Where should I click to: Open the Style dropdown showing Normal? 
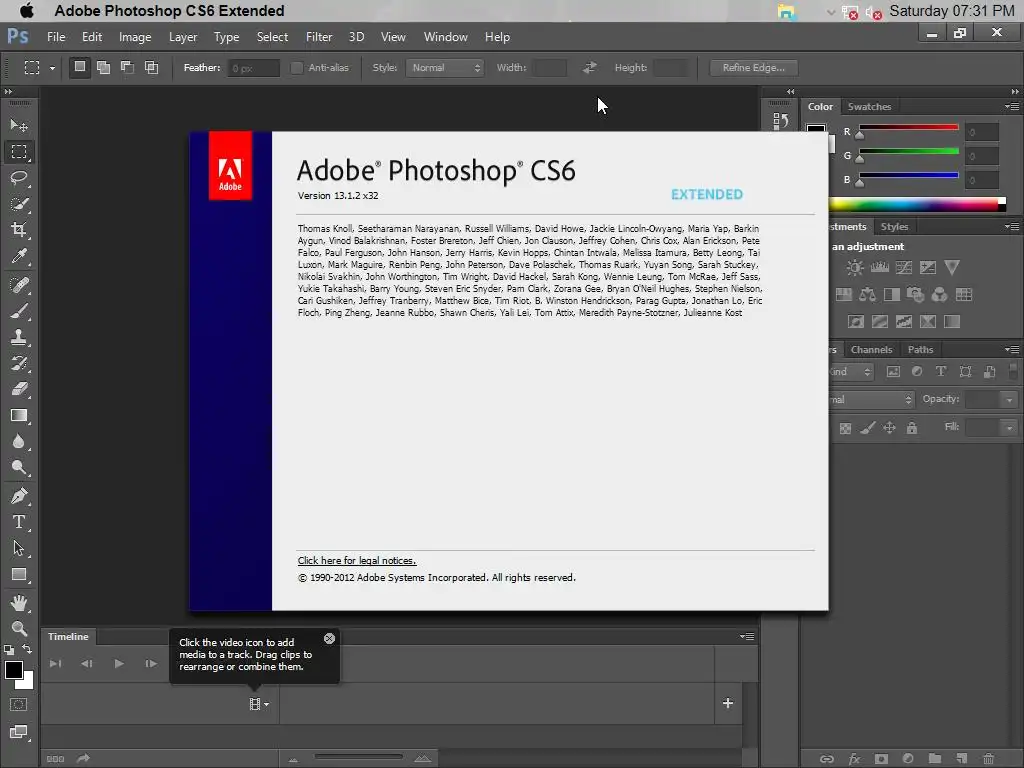(x=445, y=68)
